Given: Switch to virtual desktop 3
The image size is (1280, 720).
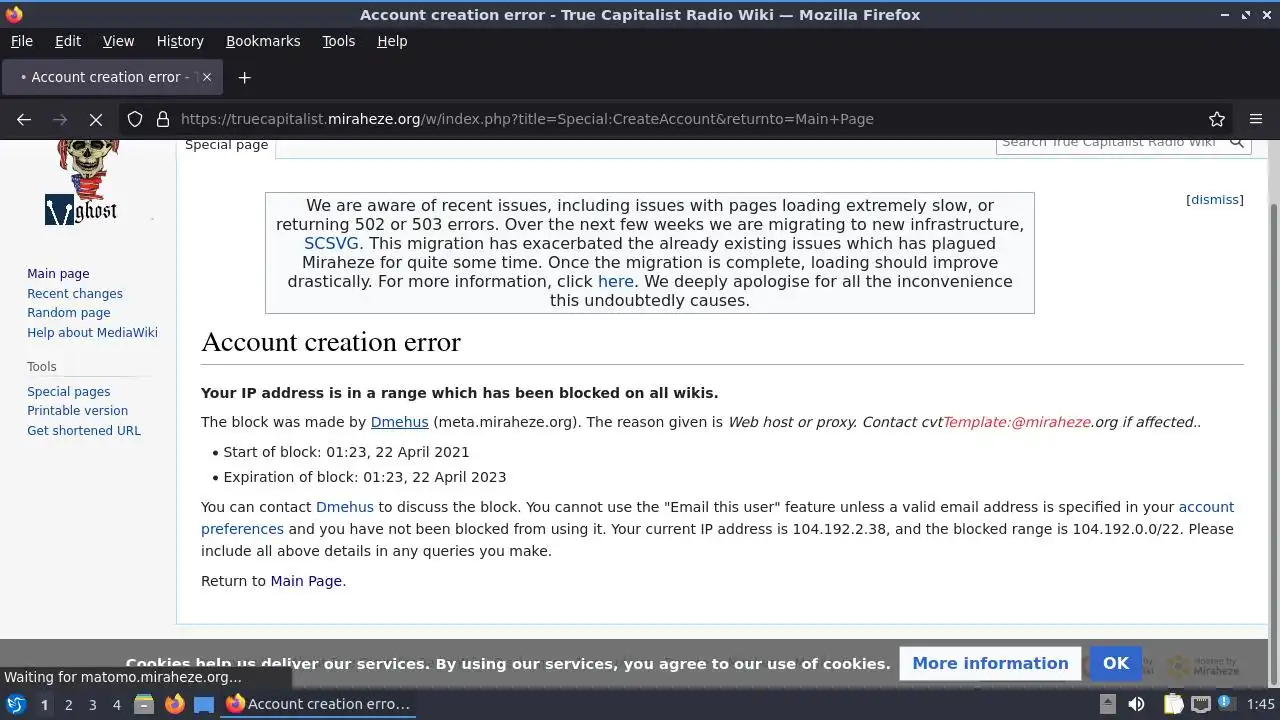Looking at the screenshot, I should (x=92, y=704).
